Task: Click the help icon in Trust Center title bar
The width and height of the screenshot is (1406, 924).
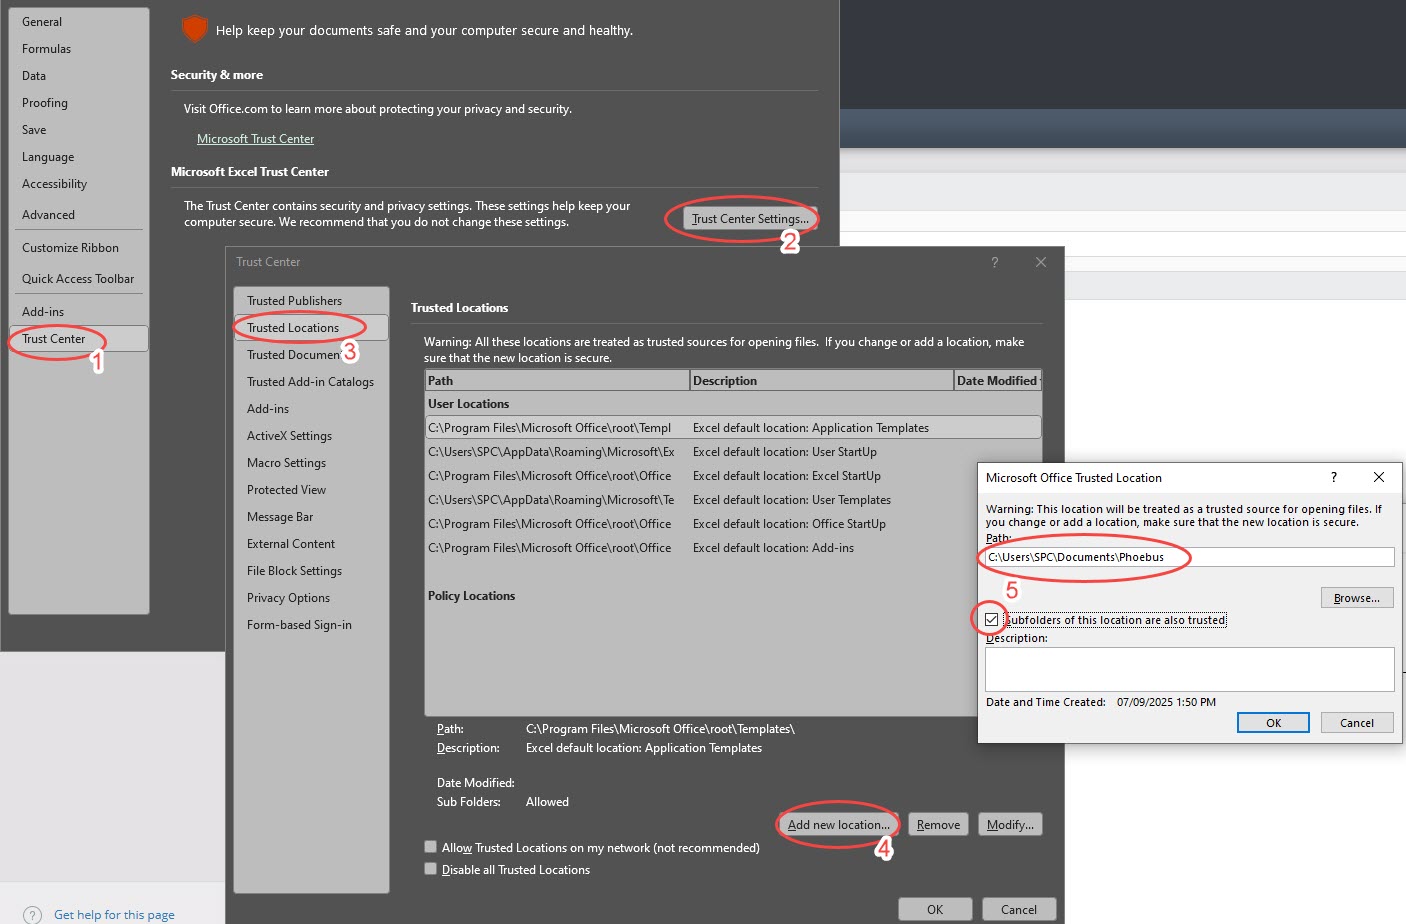Action: click(x=994, y=262)
